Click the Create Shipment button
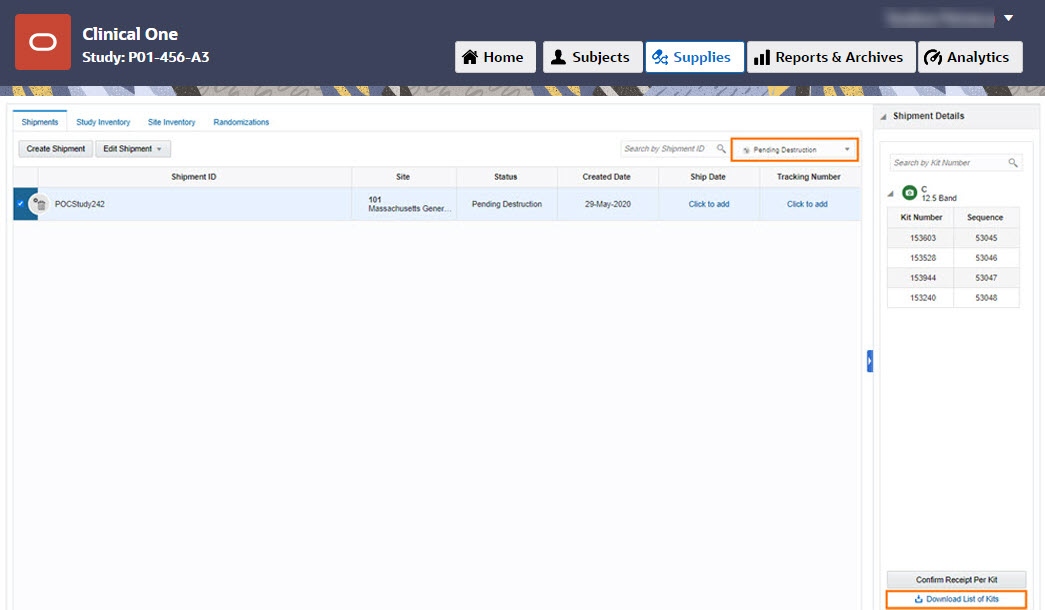 pos(56,149)
